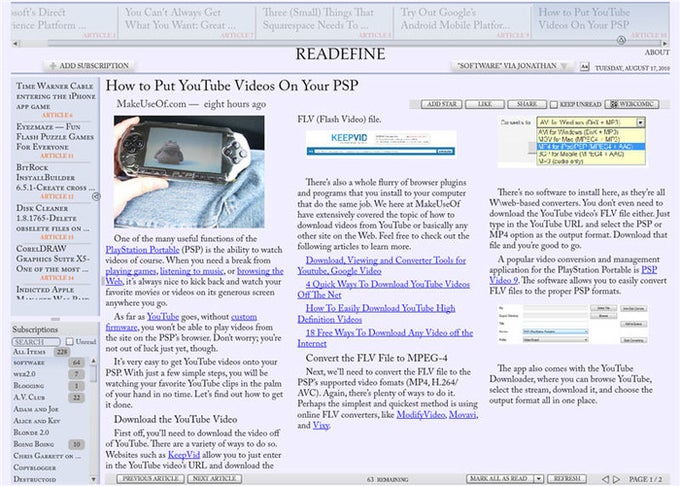Viewport: 680px width, 486px height.
Task: Go to the previous page with the left triangle
Action: pos(605,479)
